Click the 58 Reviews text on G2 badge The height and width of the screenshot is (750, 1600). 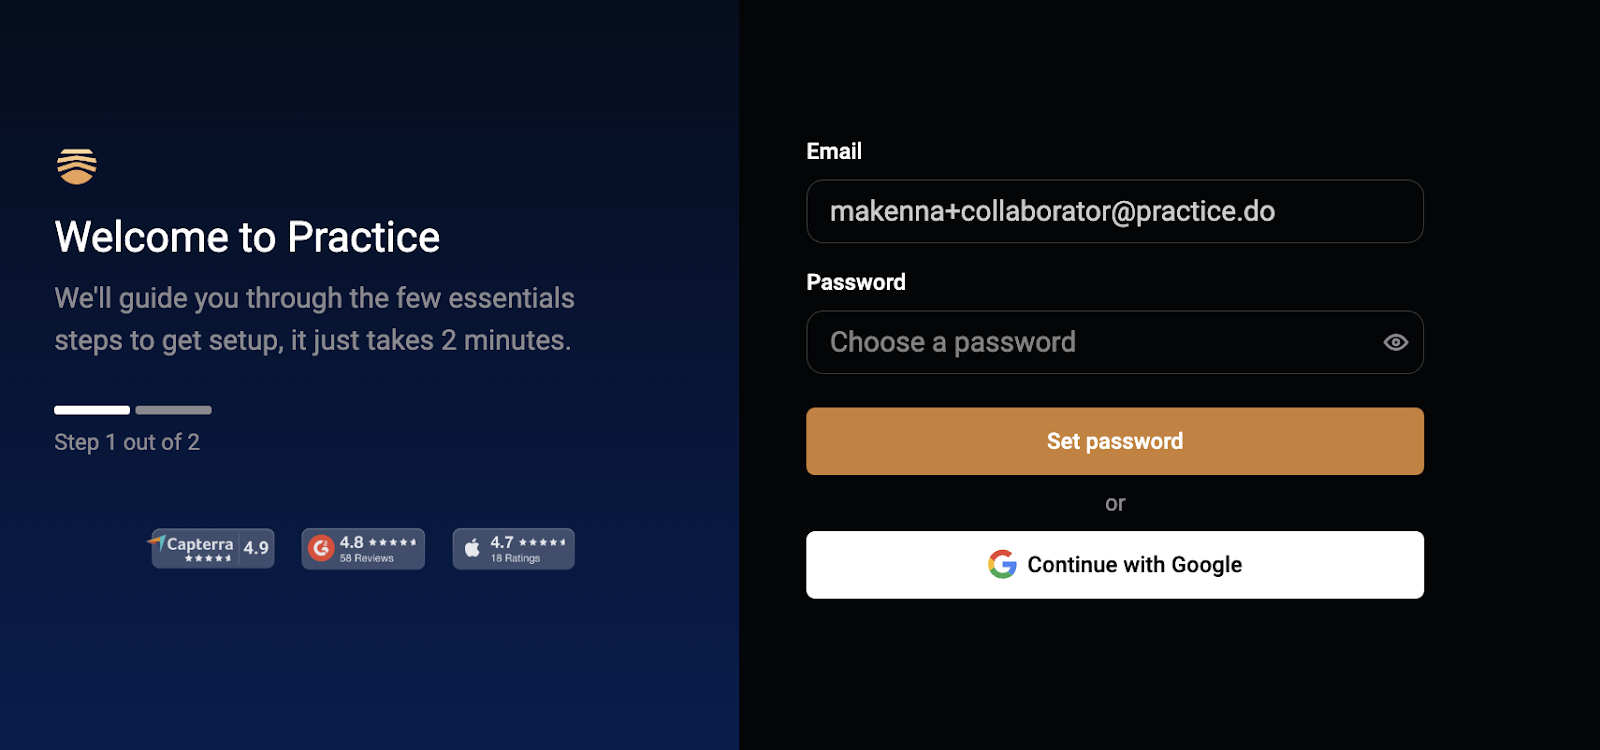pyautogui.click(x=367, y=558)
